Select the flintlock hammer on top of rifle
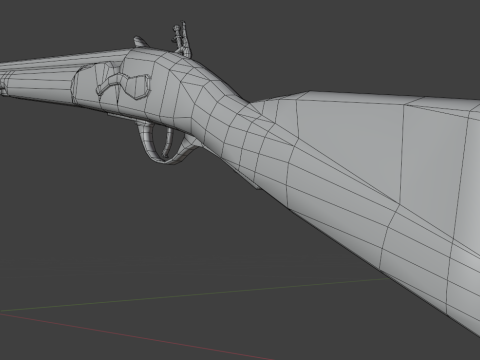The image size is (480, 360). (182, 39)
